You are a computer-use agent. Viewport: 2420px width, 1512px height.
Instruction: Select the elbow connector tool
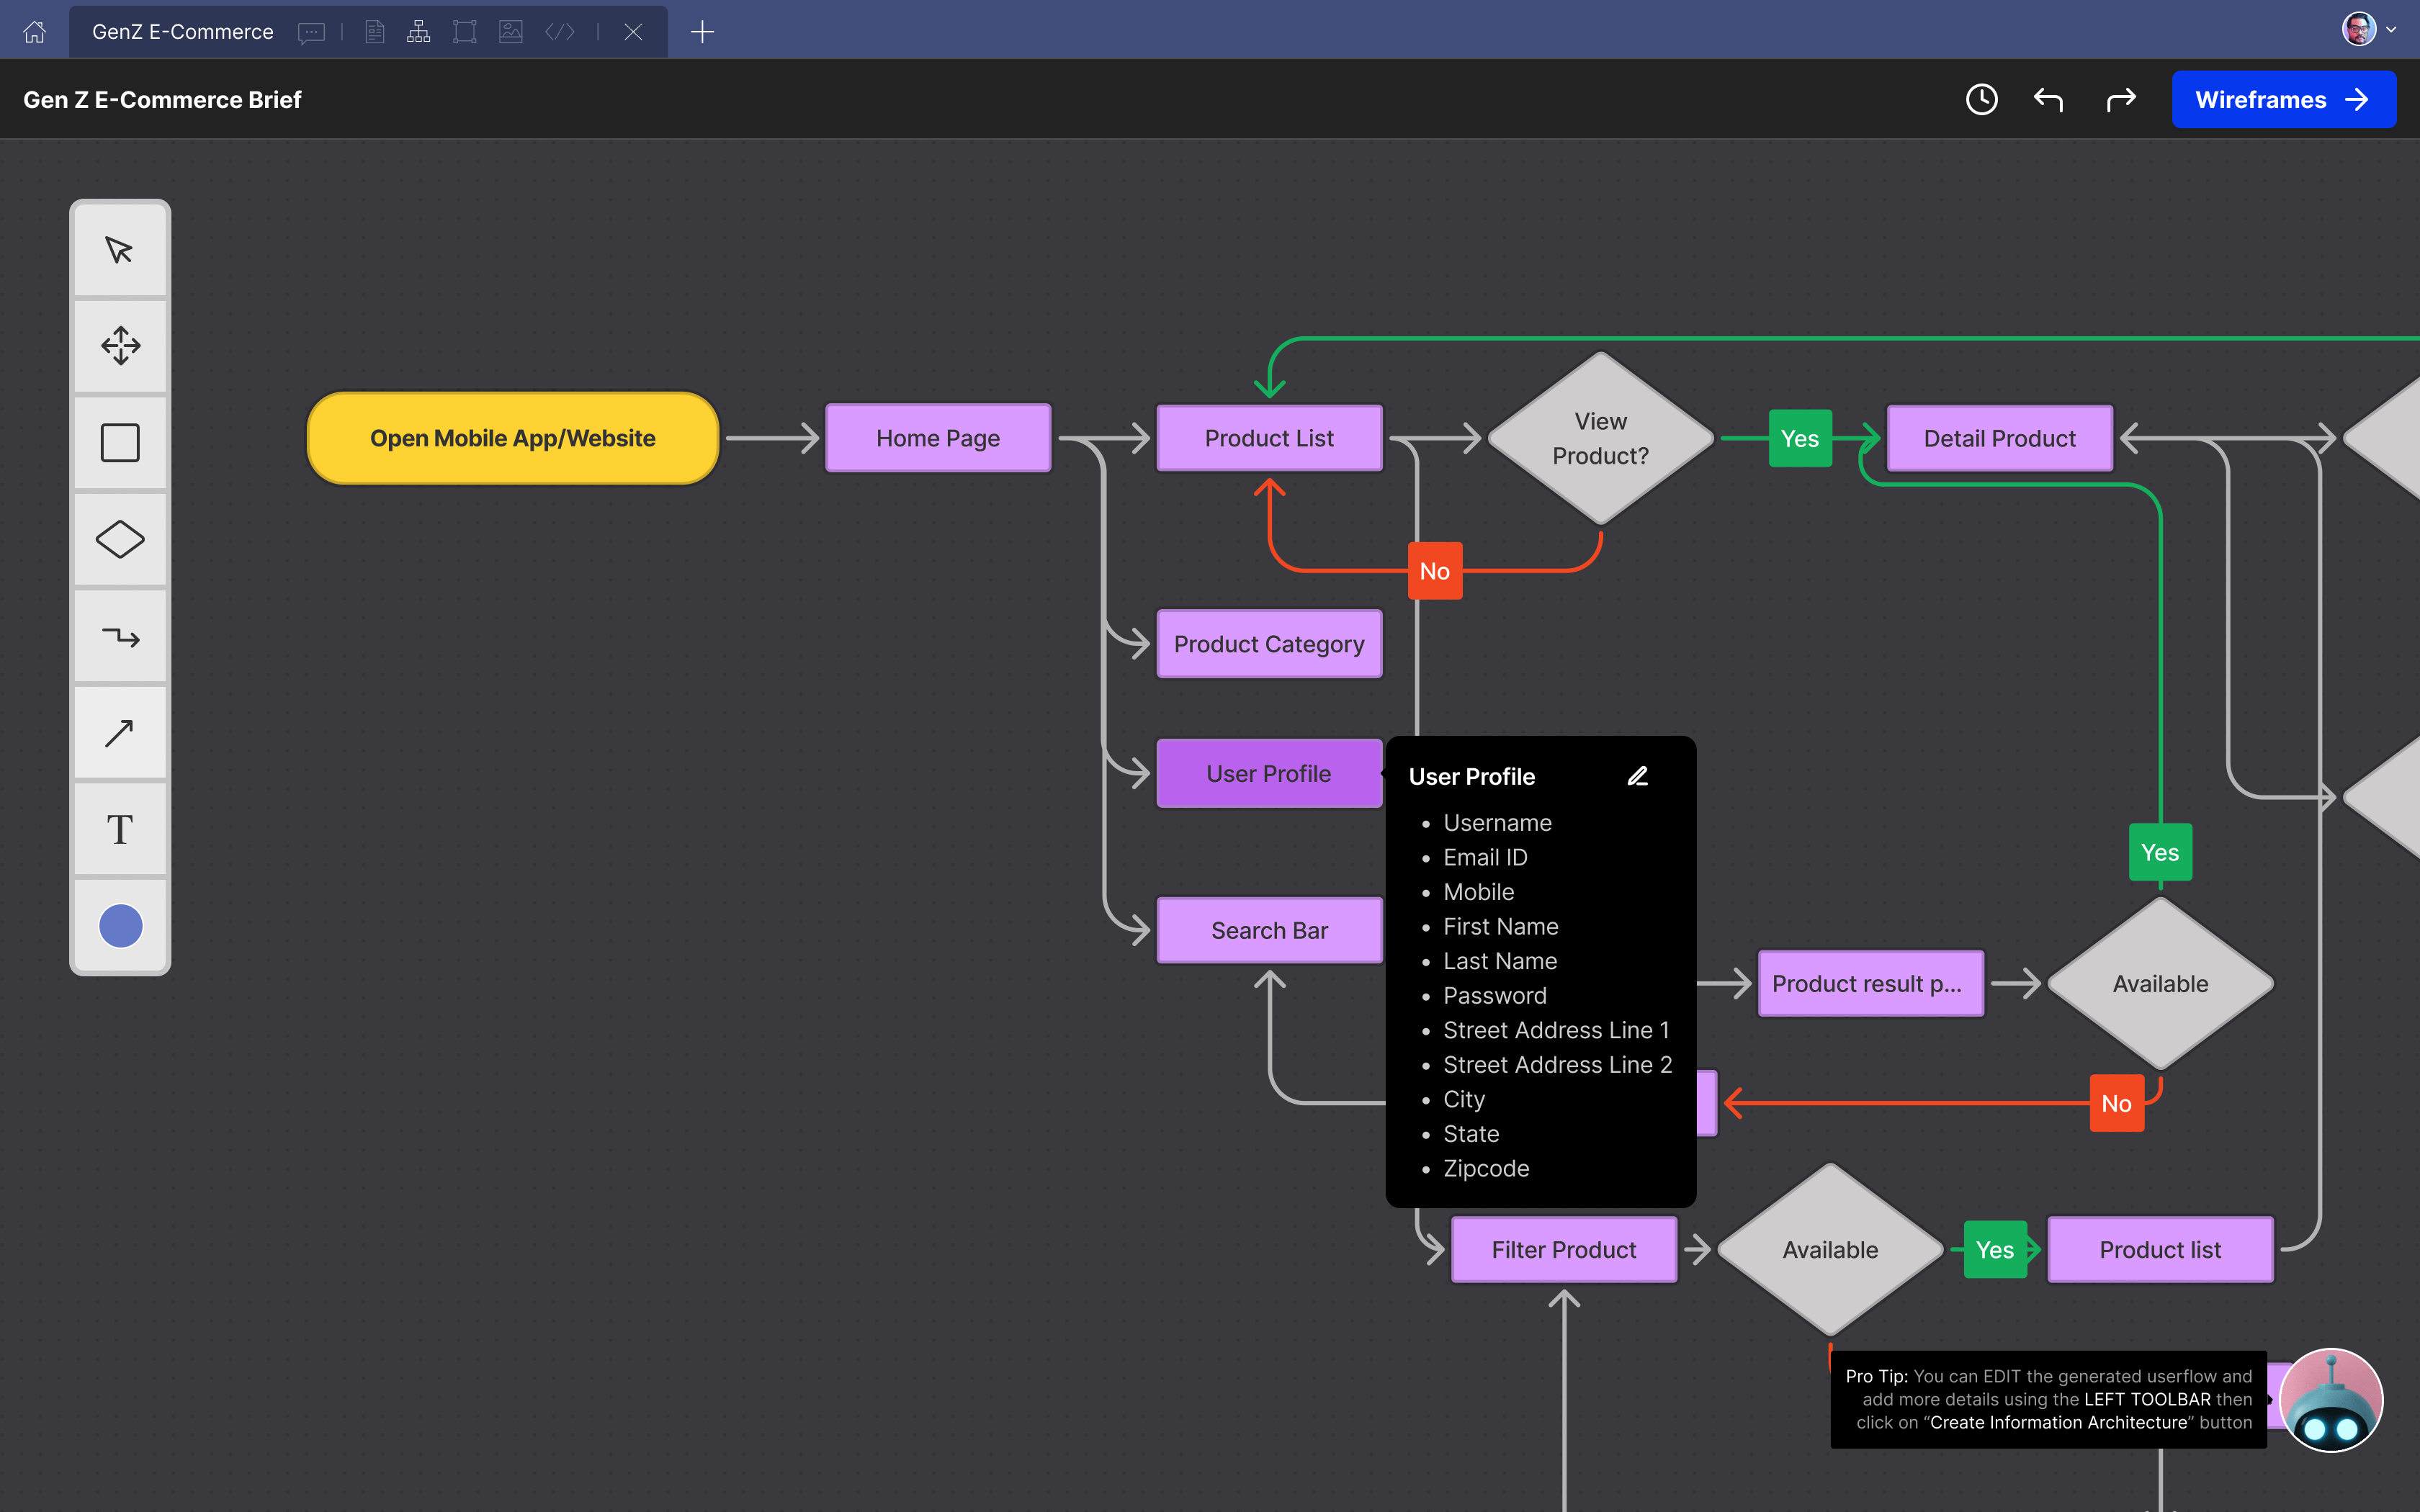(x=120, y=636)
